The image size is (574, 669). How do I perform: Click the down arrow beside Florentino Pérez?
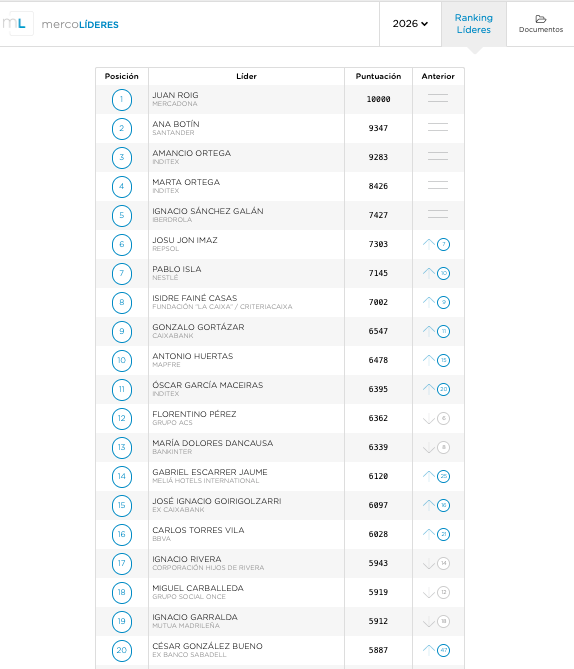pos(429,419)
